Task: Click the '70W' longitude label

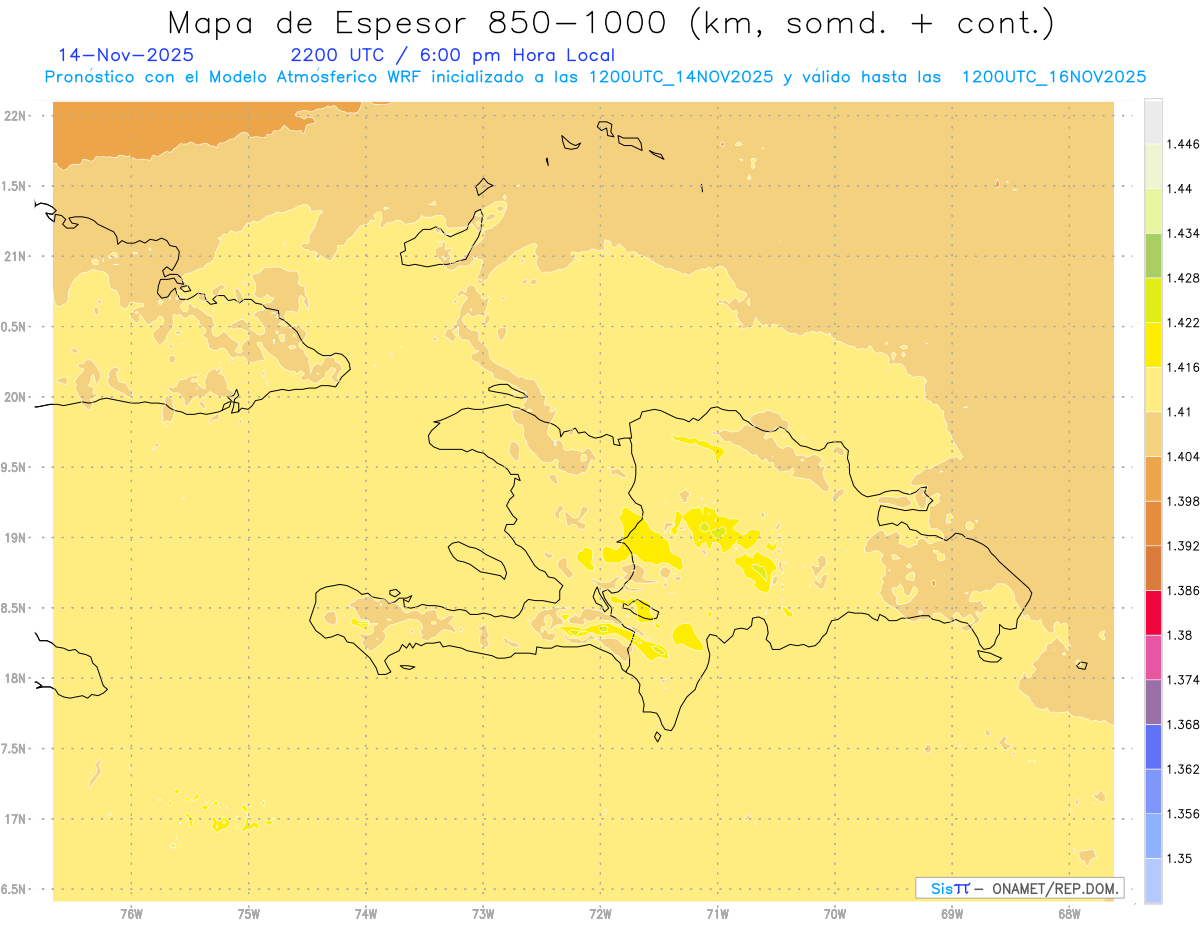Action: [835, 914]
